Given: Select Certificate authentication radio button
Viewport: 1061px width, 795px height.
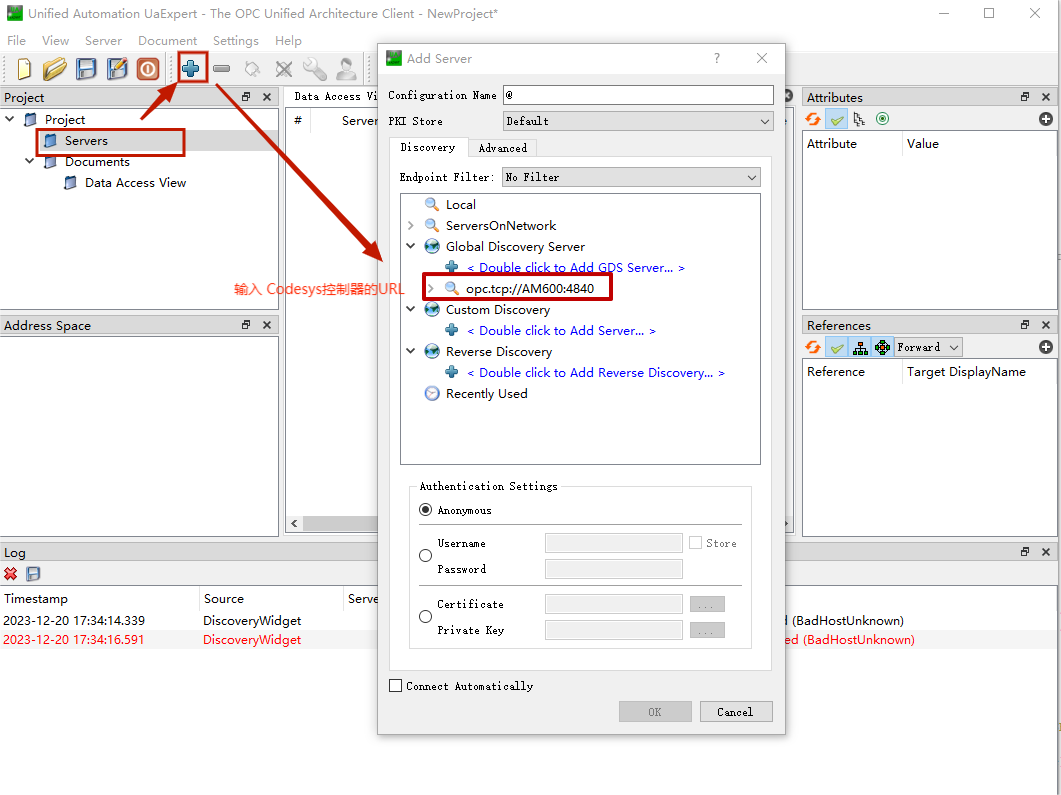Looking at the screenshot, I should click(x=426, y=616).
